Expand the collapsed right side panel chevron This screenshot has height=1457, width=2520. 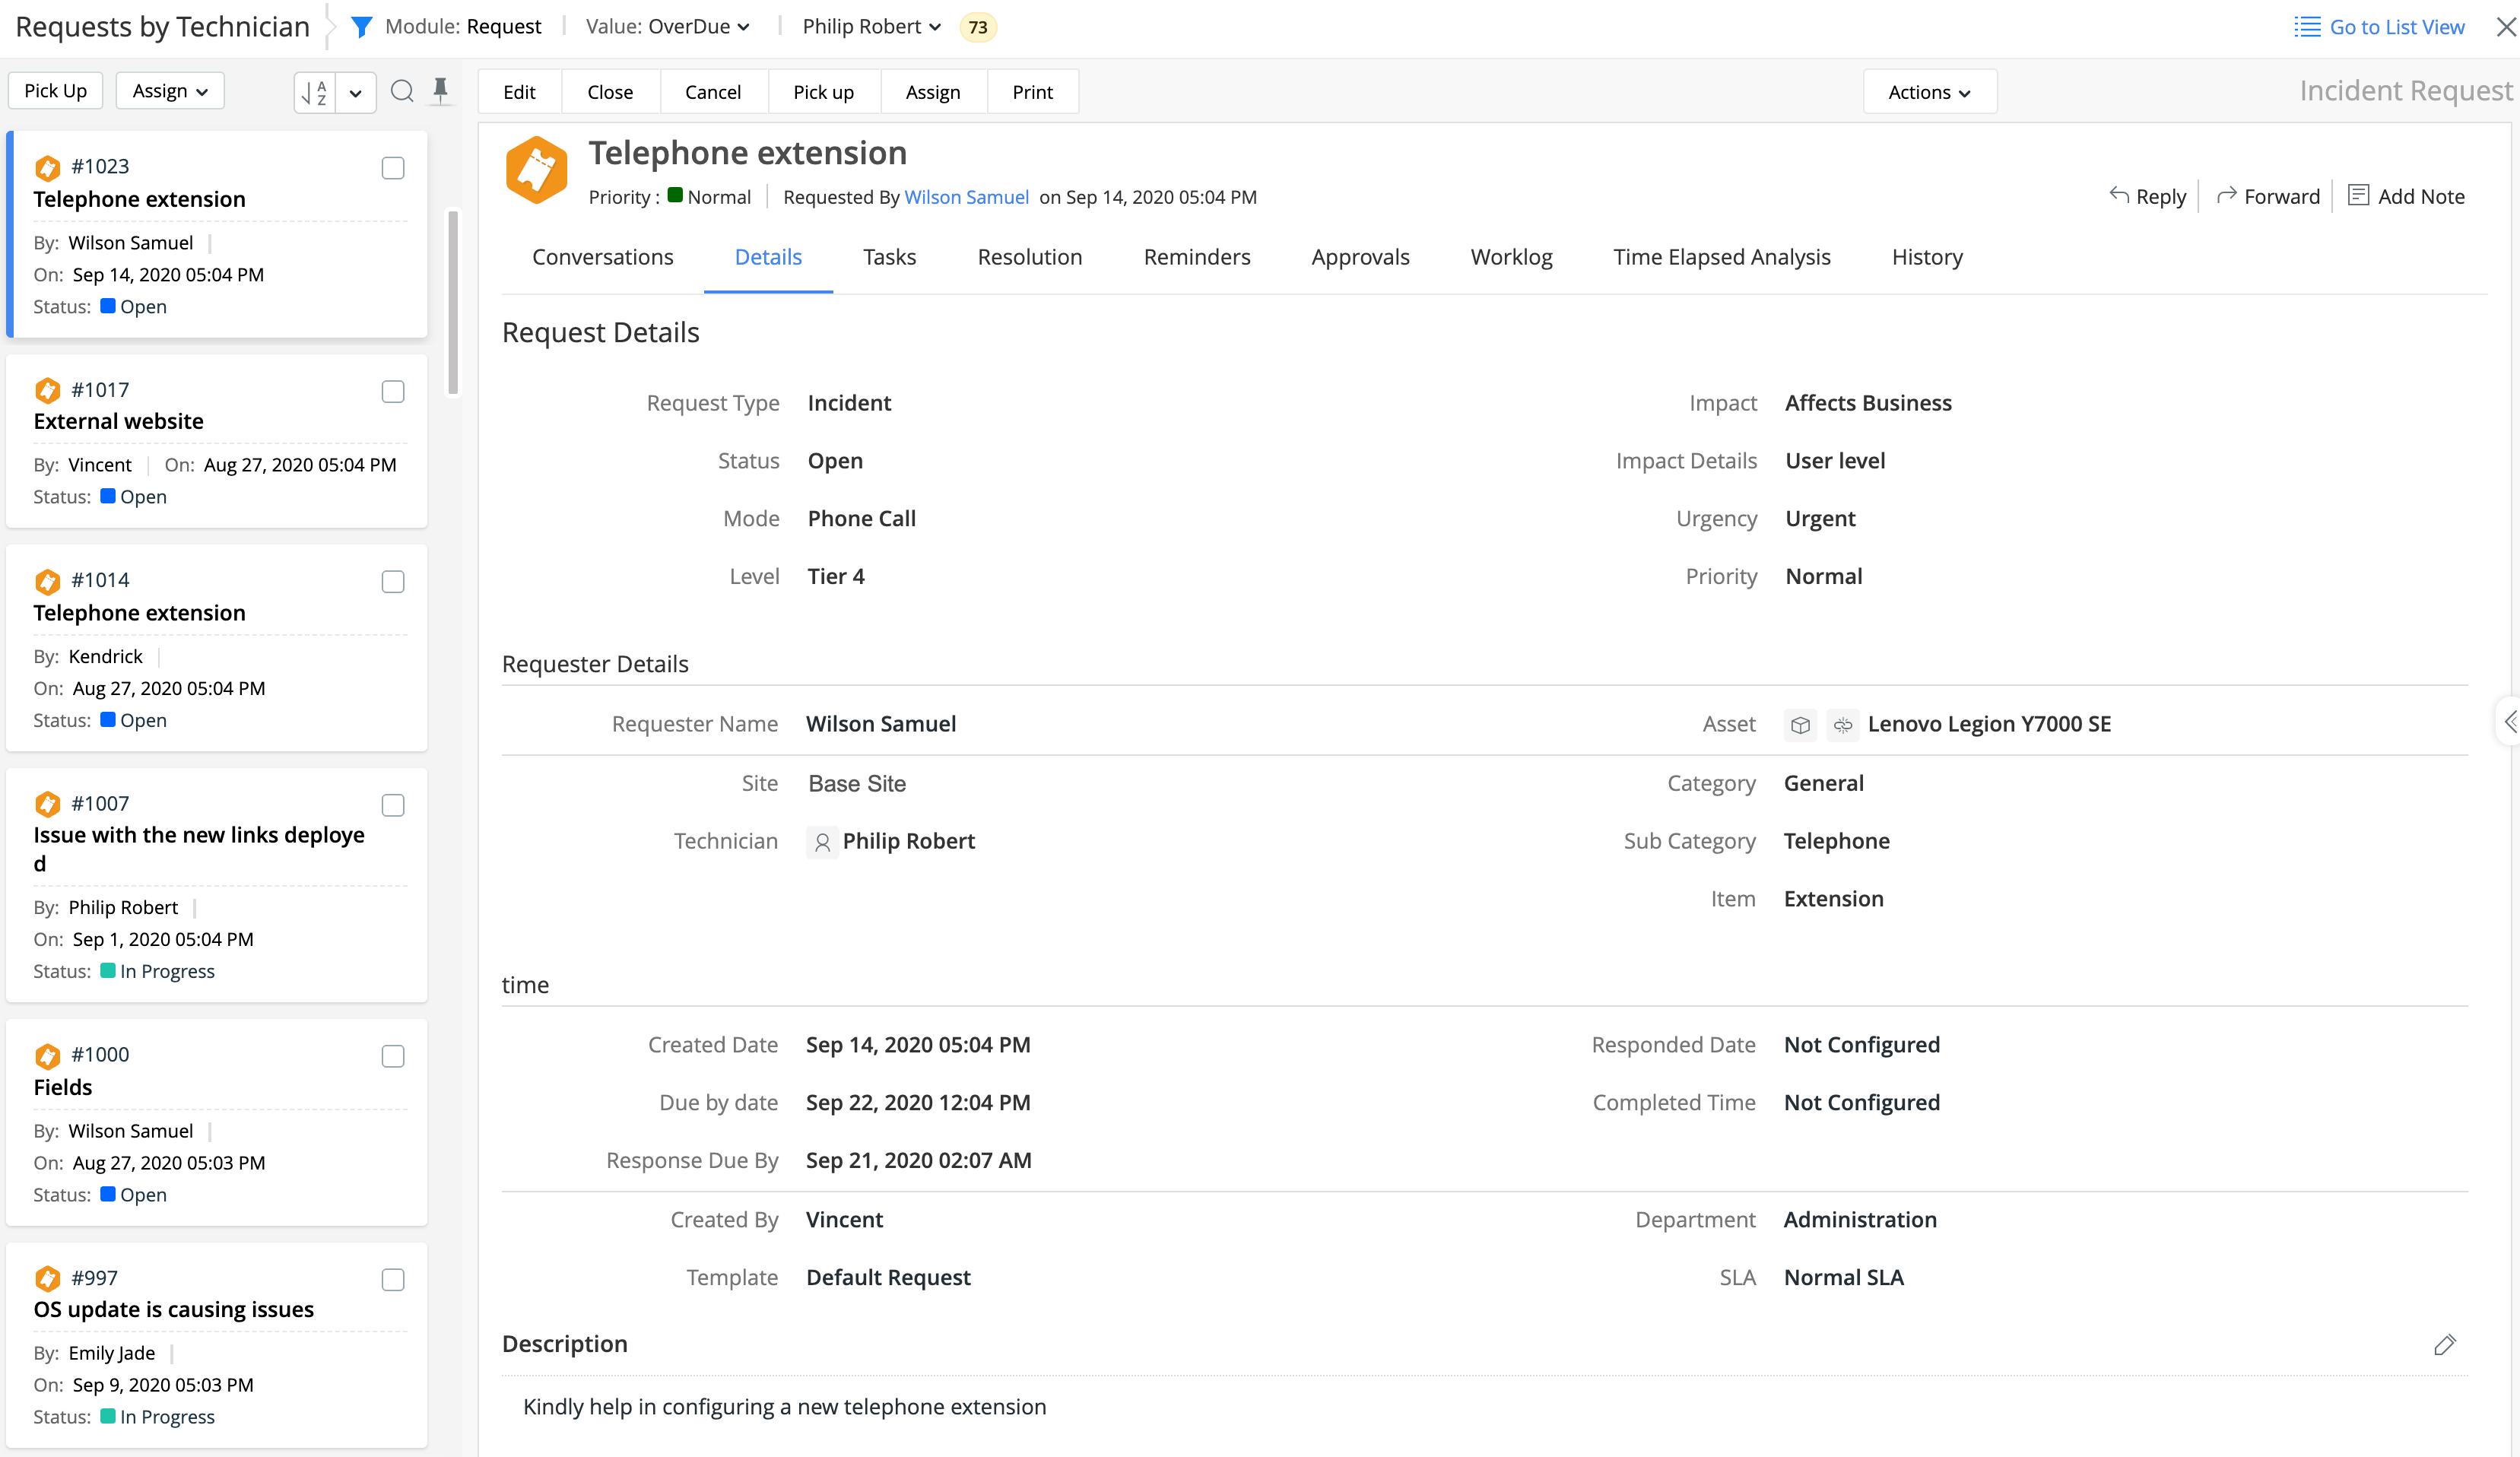point(2510,721)
